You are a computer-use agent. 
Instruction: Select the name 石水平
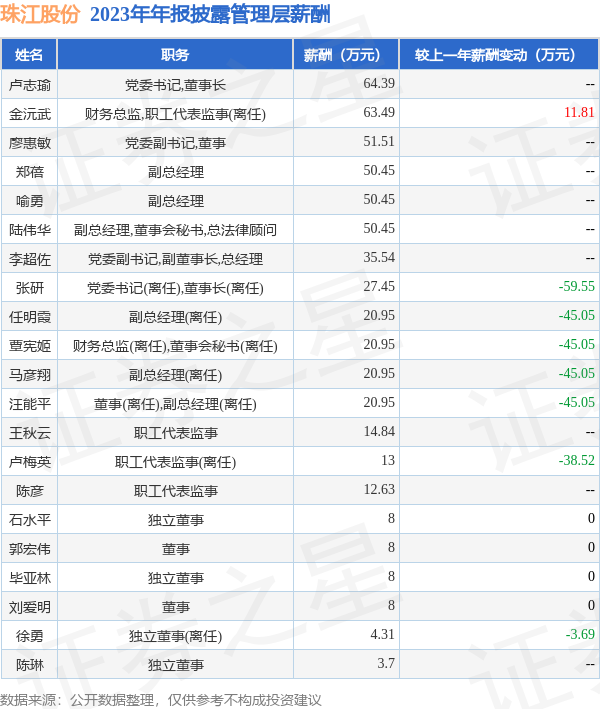click(x=30, y=520)
